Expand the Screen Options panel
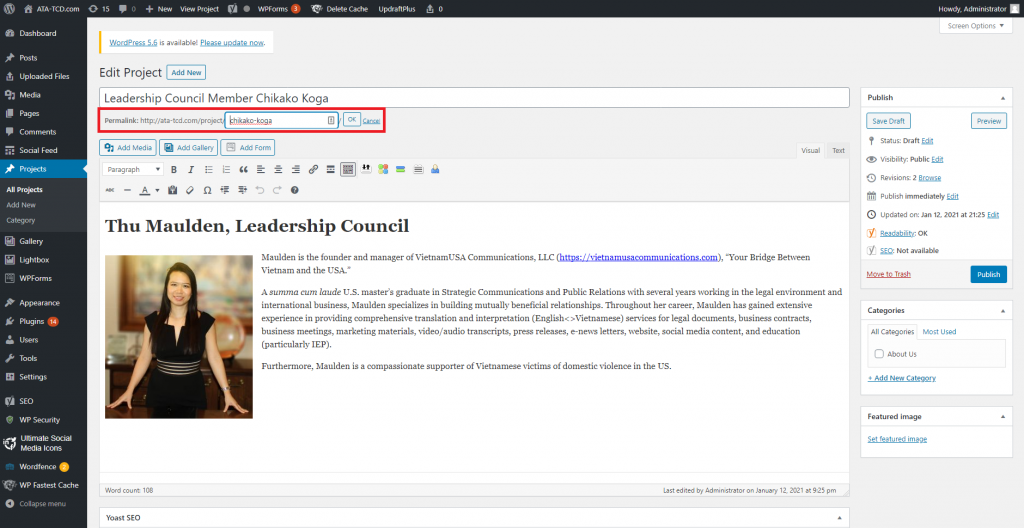The width and height of the screenshot is (1024, 528). click(975, 26)
